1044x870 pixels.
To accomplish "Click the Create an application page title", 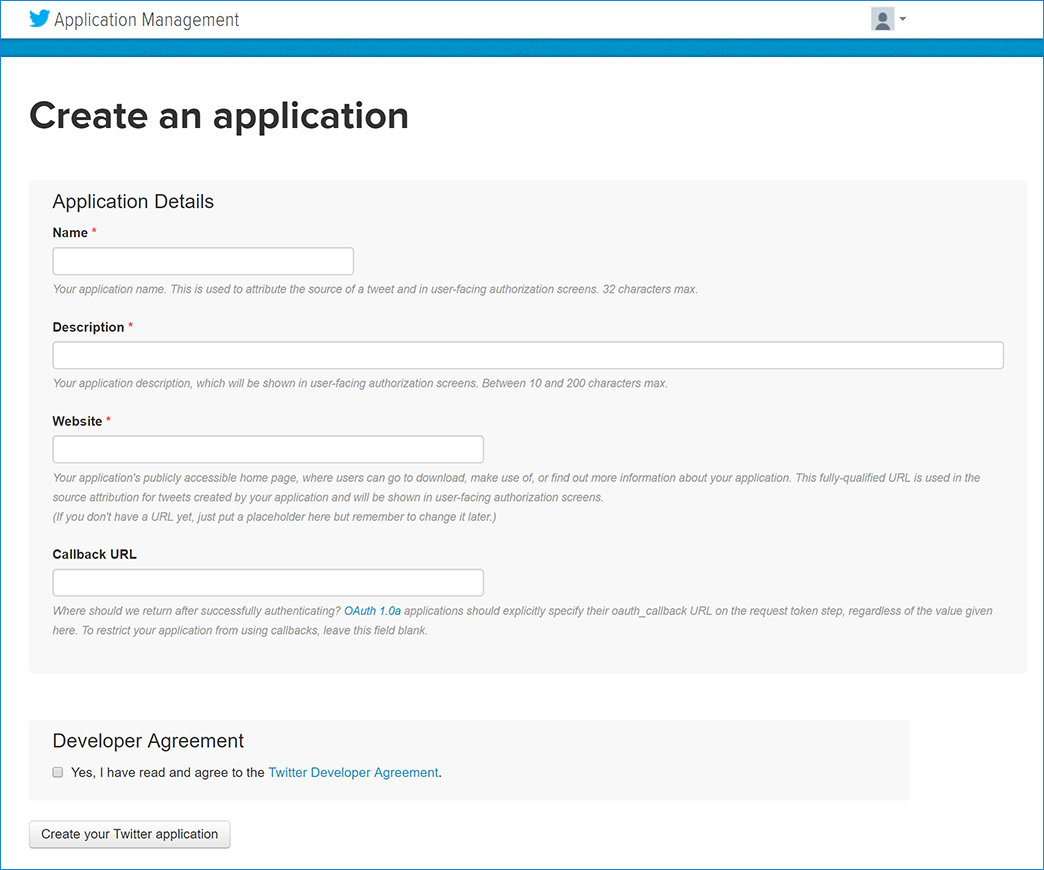I will tap(219, 116).
